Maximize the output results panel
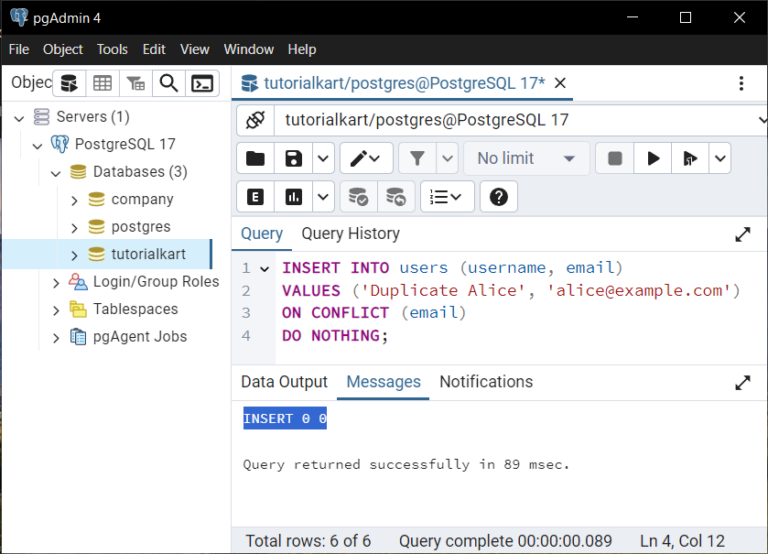Image resolution: width=768 pixels, height=554 pixels. [x=743, y=383]
